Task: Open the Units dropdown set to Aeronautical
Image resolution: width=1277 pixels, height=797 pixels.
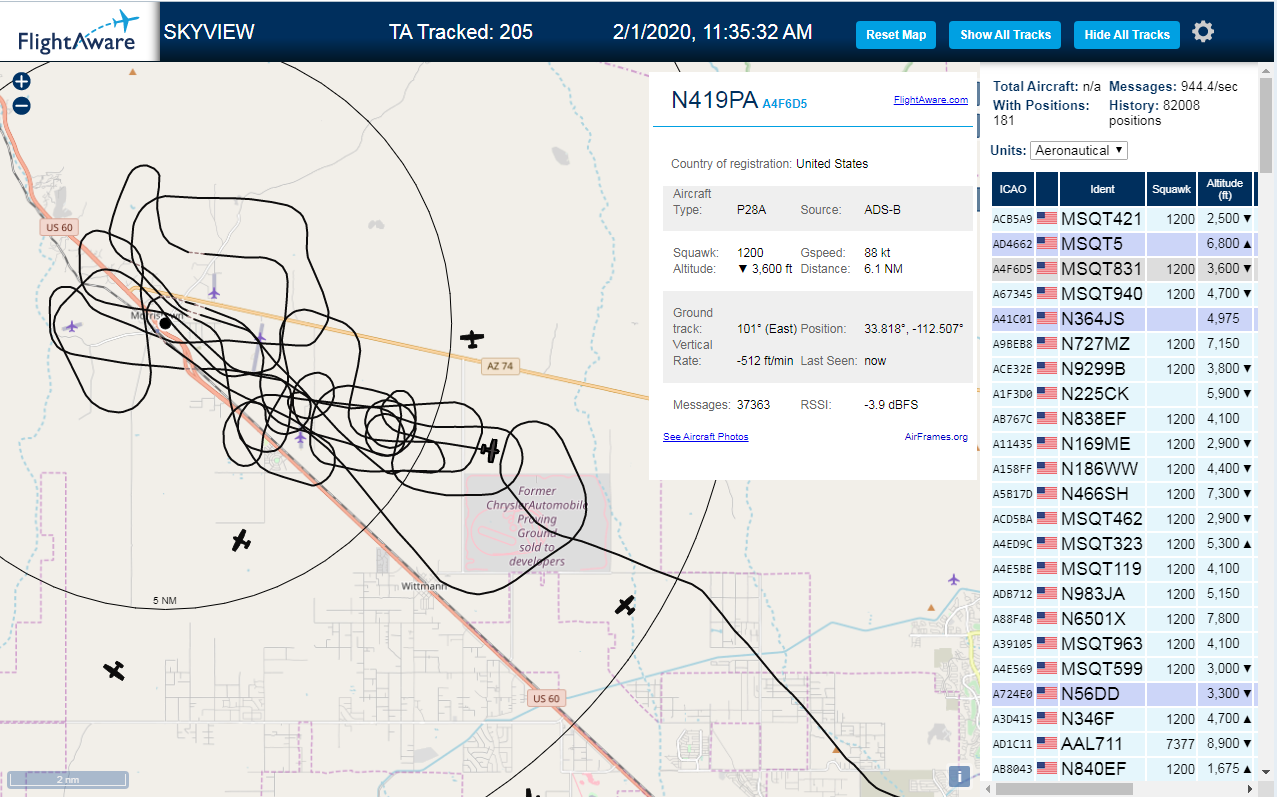Action: pos(1079,150)
